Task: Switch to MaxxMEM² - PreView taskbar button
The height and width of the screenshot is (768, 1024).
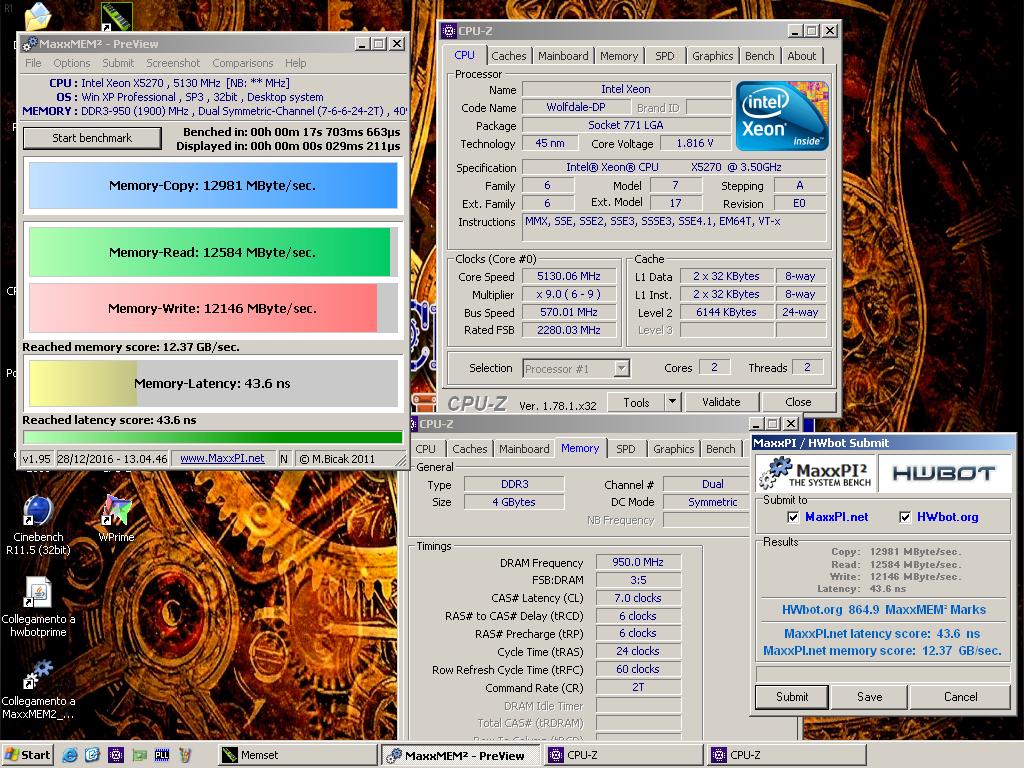Action: (460, 755)
